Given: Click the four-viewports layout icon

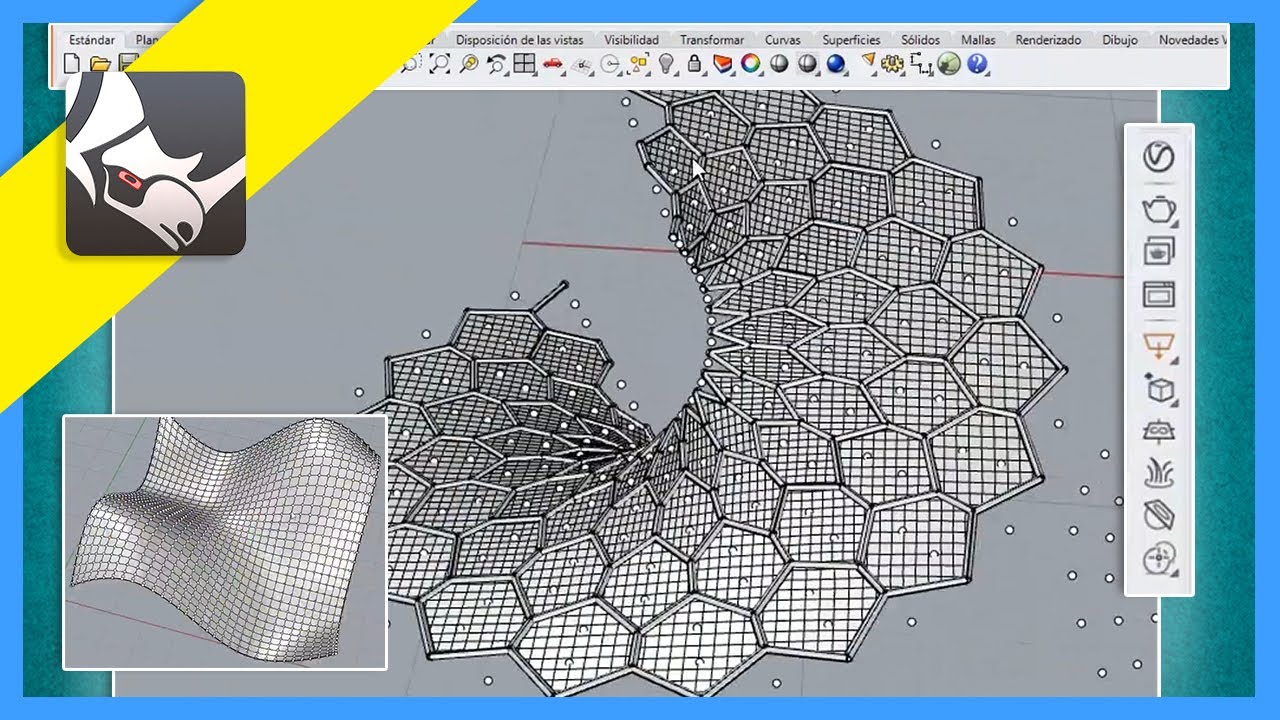Looking at the screenshot, I should click(524, 64).
